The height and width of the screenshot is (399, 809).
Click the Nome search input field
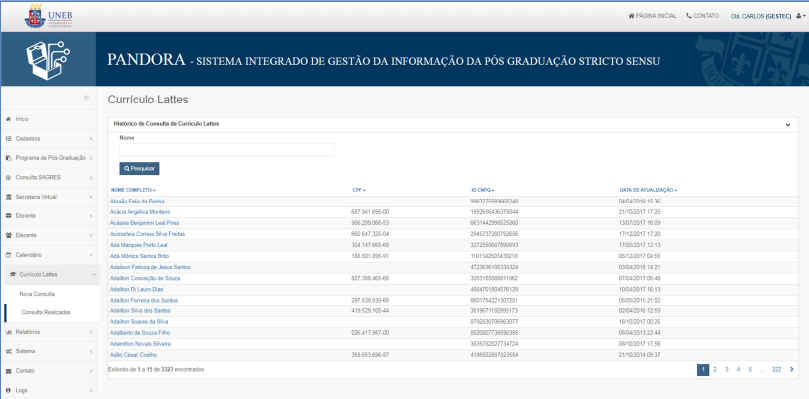click(227, 150)
